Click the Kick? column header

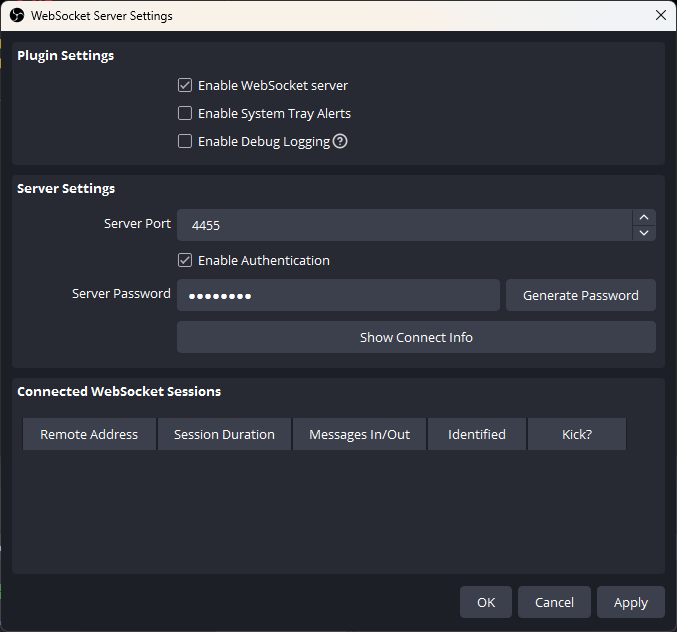[577, 434]
